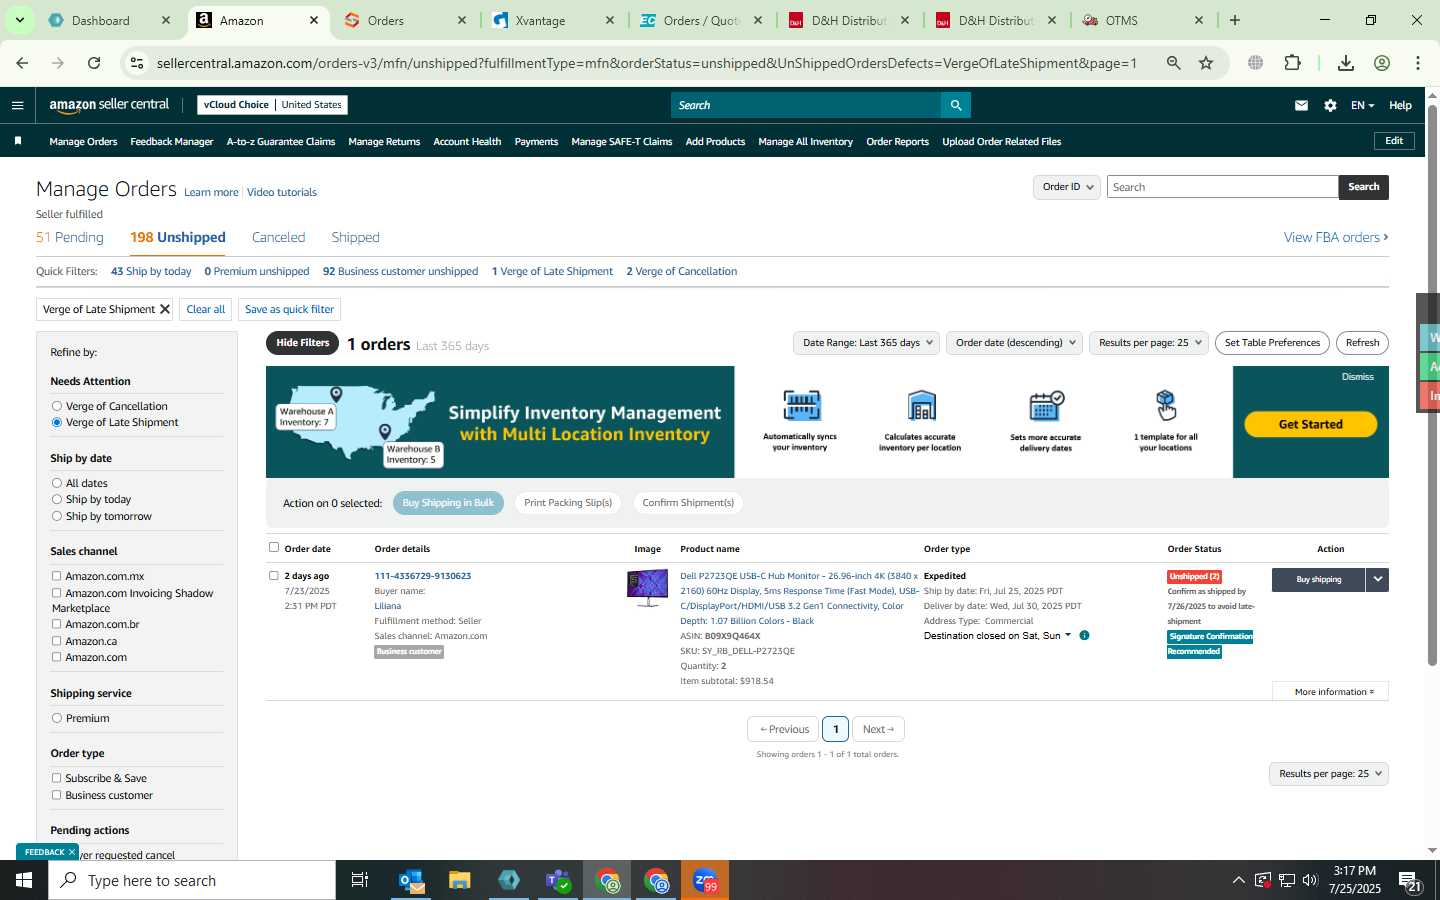Open the Order date (descending) sort dropdown
The height and width of the screenshot is (900, 1440).
click(1015, 343)
